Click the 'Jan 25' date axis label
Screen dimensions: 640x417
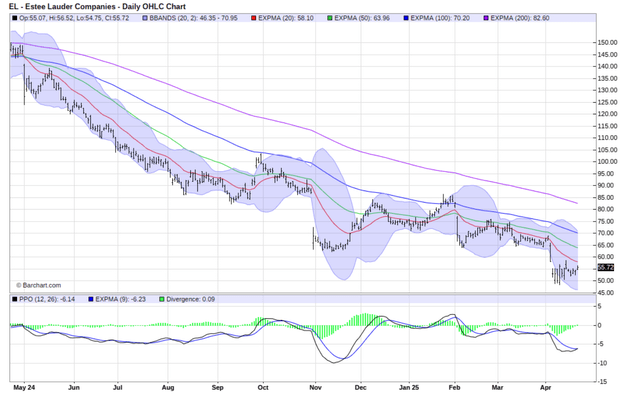[409, 388]
